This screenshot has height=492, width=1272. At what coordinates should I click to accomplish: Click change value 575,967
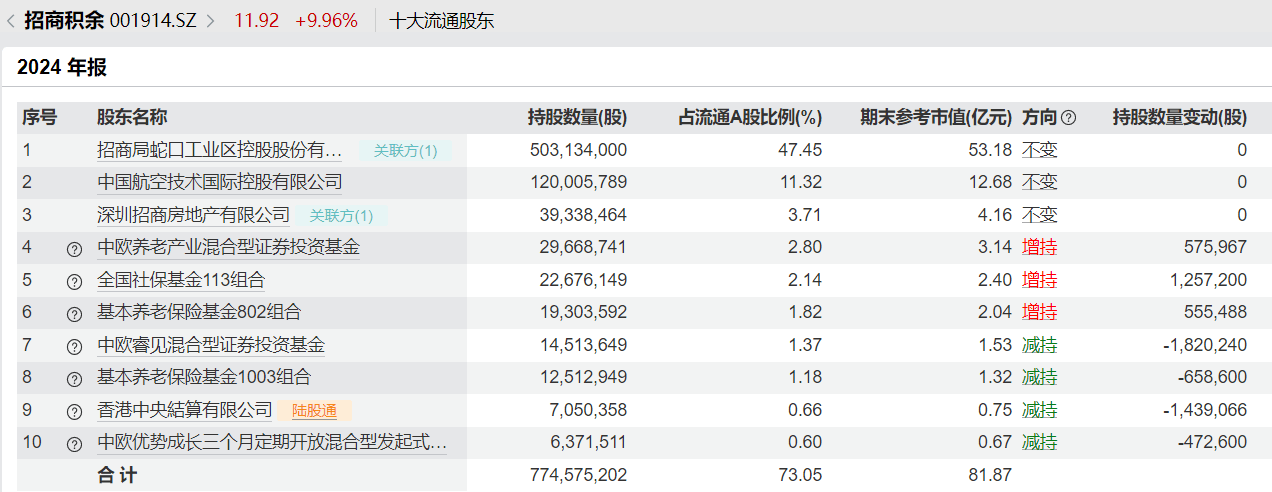pos(1216,247)
